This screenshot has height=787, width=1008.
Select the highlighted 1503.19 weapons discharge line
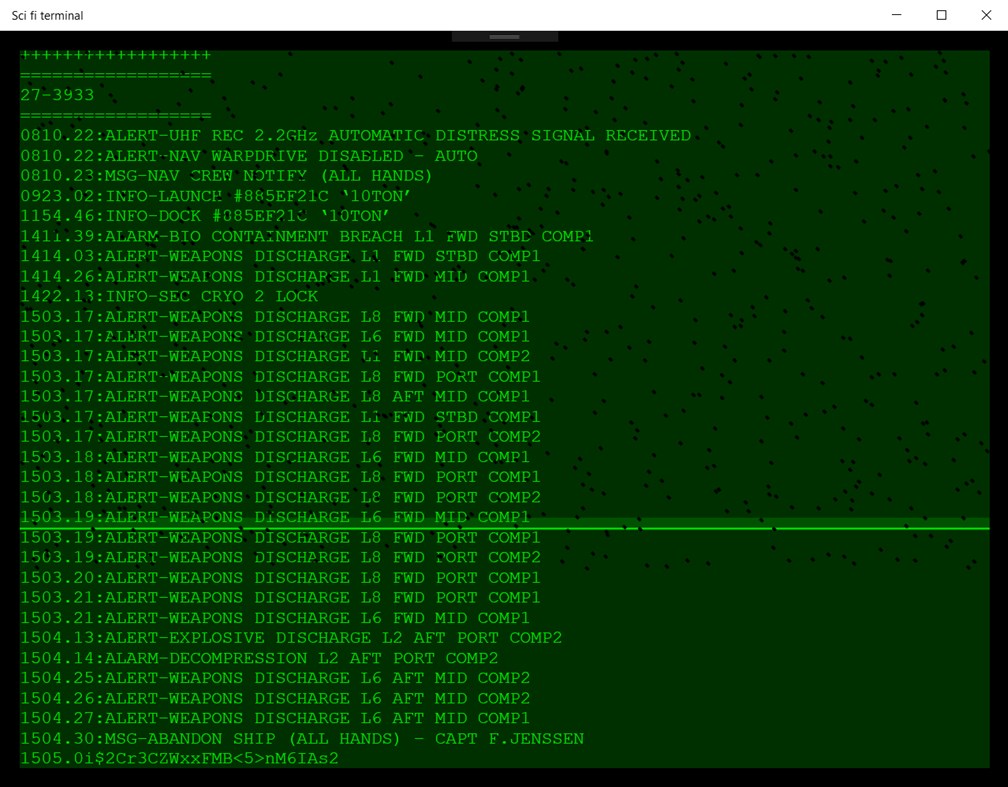[x=273, y=517]
